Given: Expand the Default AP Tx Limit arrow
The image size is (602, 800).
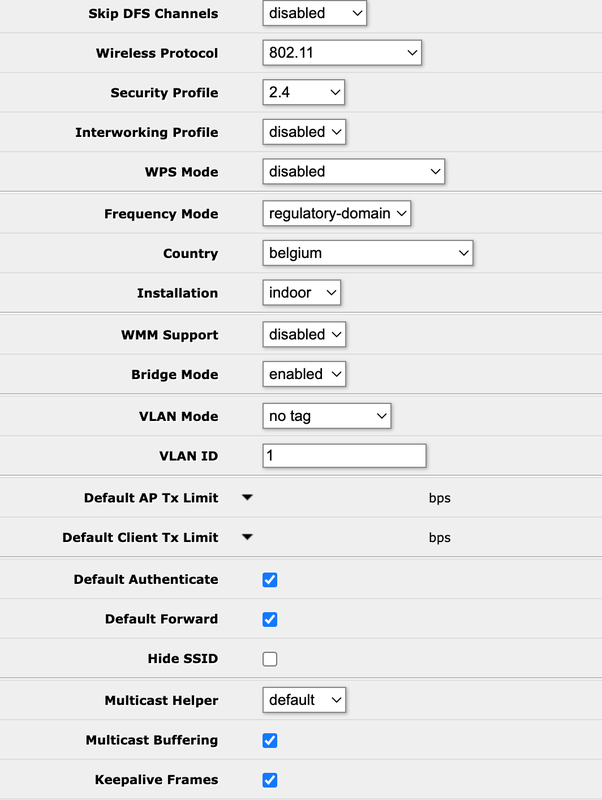Looking at the screenshot, I should [247, 497].
